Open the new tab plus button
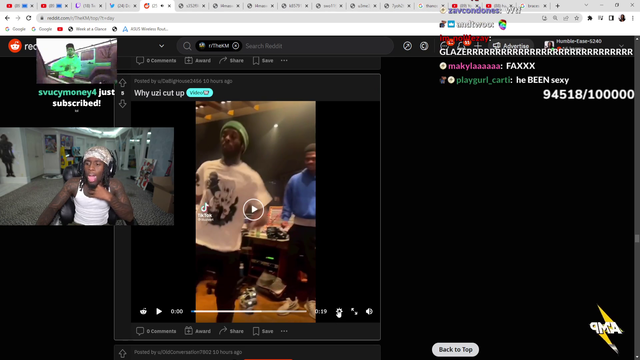The height and width of the screenshot is (360, 640). pos(558,6)
